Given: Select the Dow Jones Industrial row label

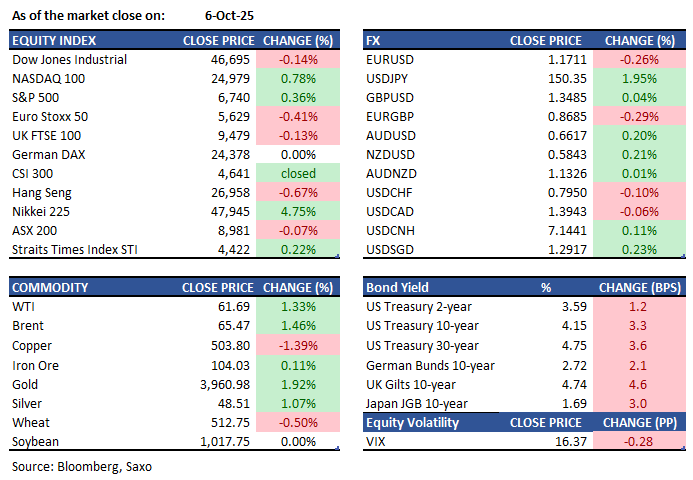Looking at the screenshot, I should click(x=69, y=59).
